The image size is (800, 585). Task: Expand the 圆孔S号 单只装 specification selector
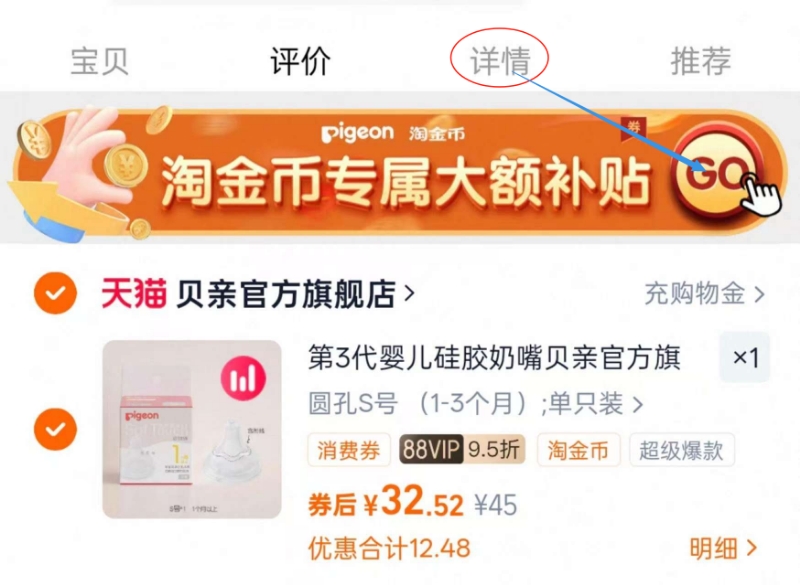tap(476, 403)
